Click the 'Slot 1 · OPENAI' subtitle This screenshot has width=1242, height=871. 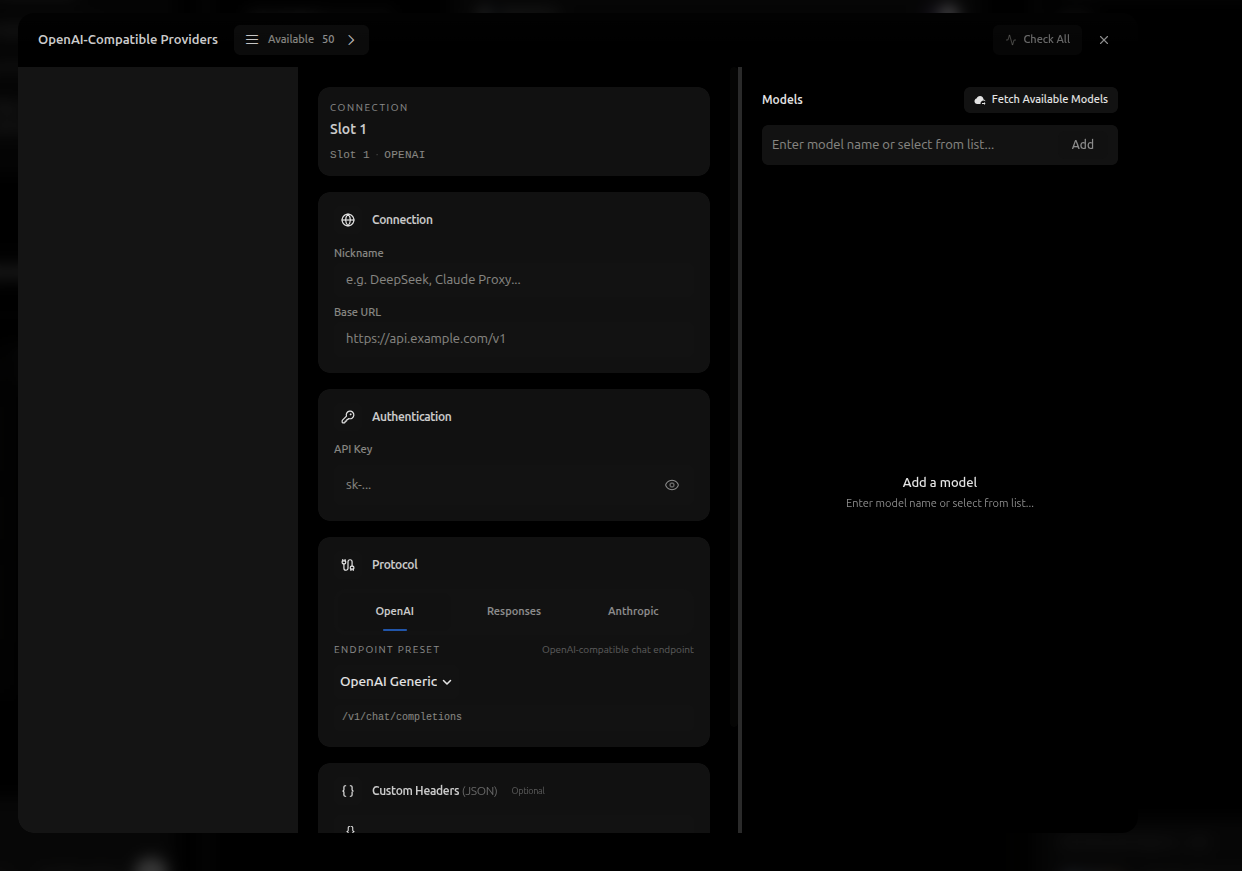tap(377, 155)
